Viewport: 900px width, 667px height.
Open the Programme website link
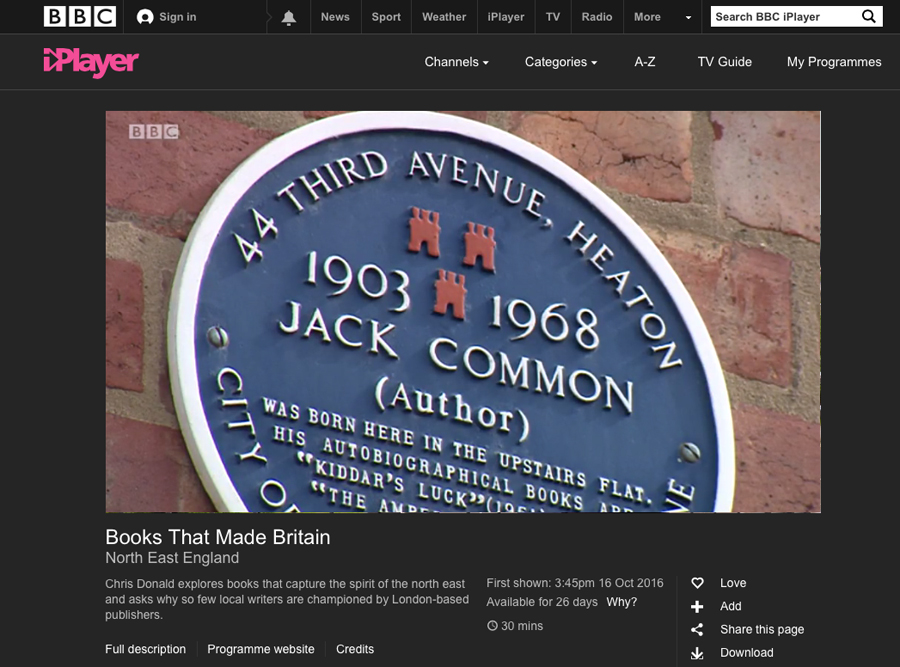[x=260, y=649]
